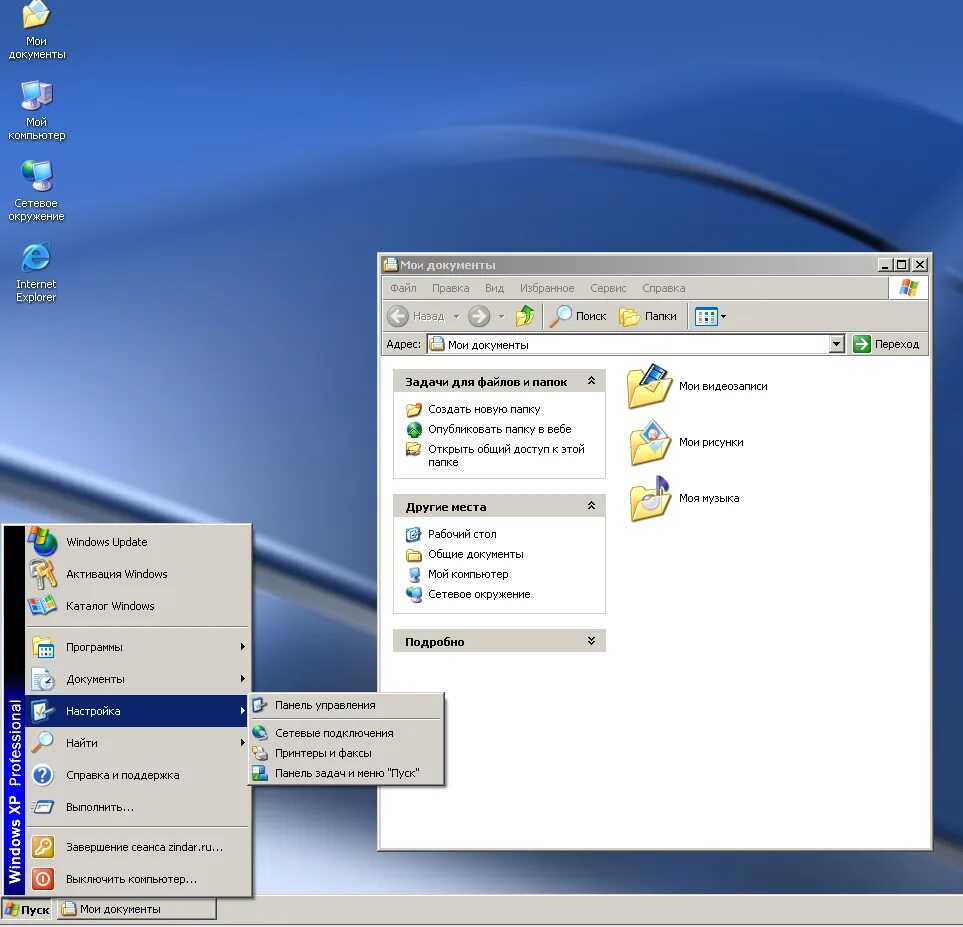The height and width of the screenshot is (927, 963).
Task: Open the Вид menu
Action: coord(494,288)
